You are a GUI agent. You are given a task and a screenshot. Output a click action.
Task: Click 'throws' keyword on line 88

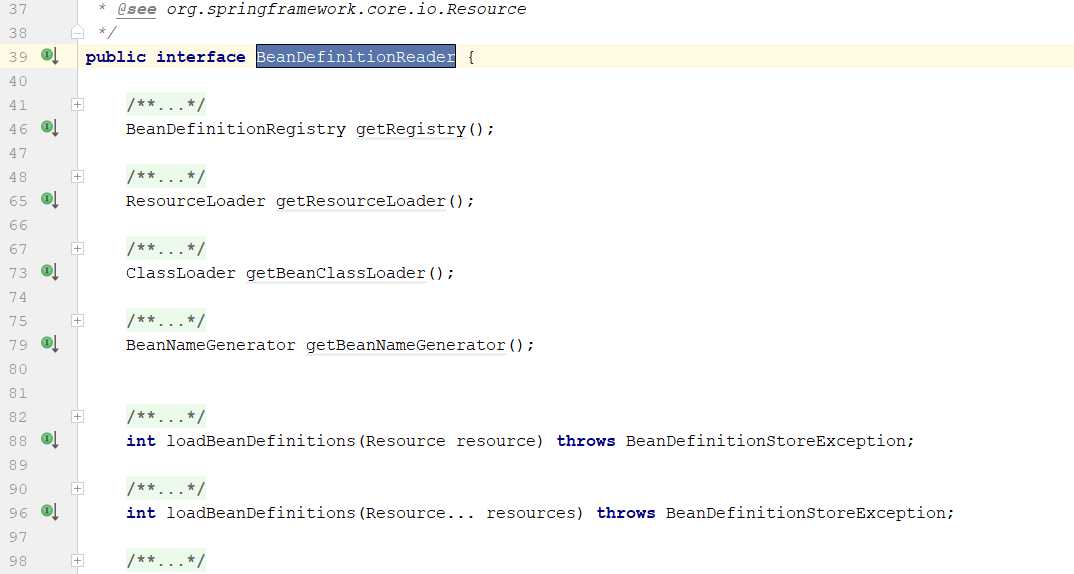point(586,440)
